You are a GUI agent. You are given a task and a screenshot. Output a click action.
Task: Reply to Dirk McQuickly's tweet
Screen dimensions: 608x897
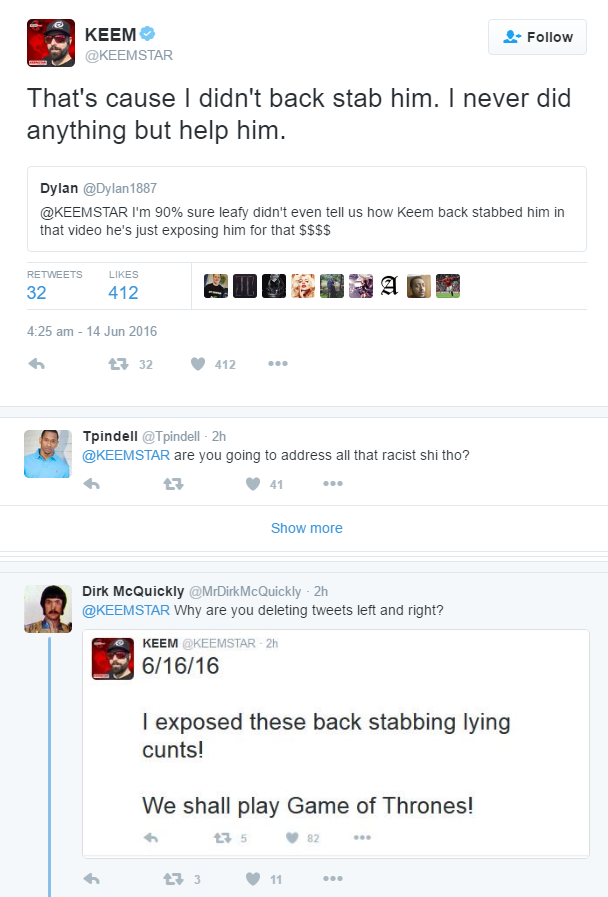pos(92,879)
